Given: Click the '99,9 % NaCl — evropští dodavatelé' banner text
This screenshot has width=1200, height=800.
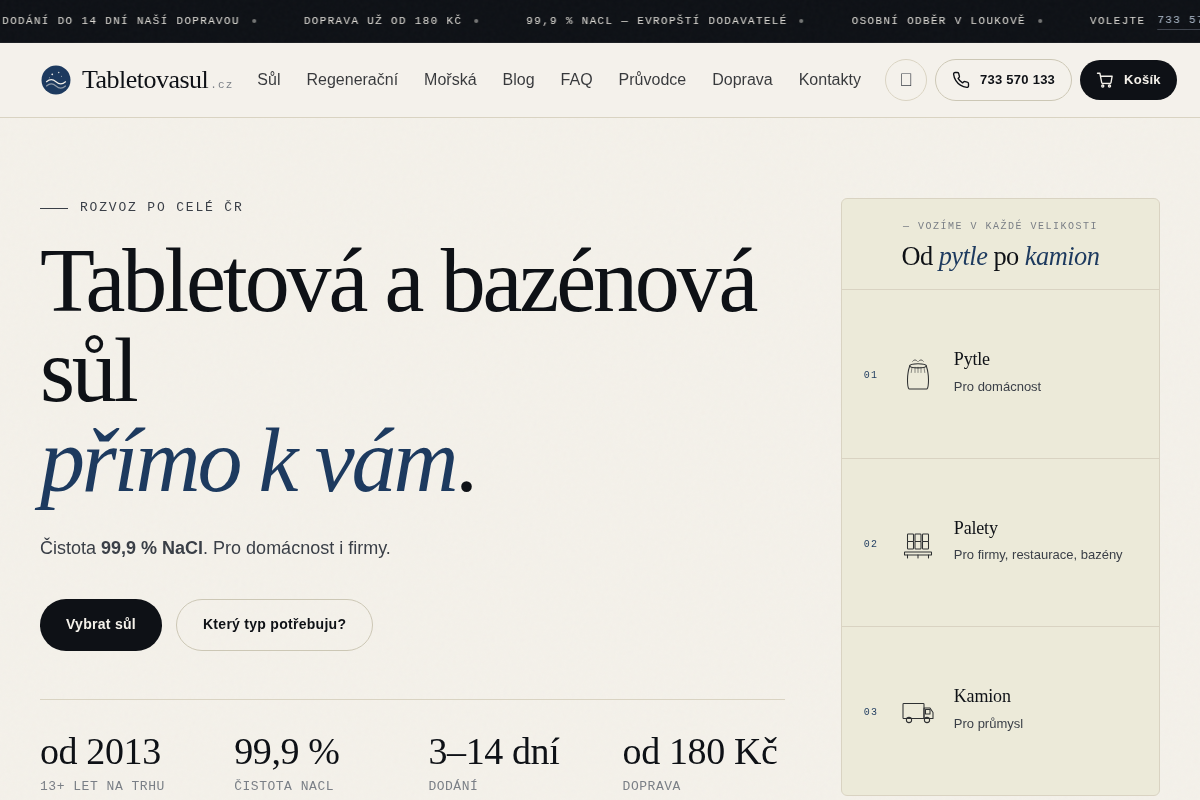Looking at the screenshot, I should pos(657,21).
